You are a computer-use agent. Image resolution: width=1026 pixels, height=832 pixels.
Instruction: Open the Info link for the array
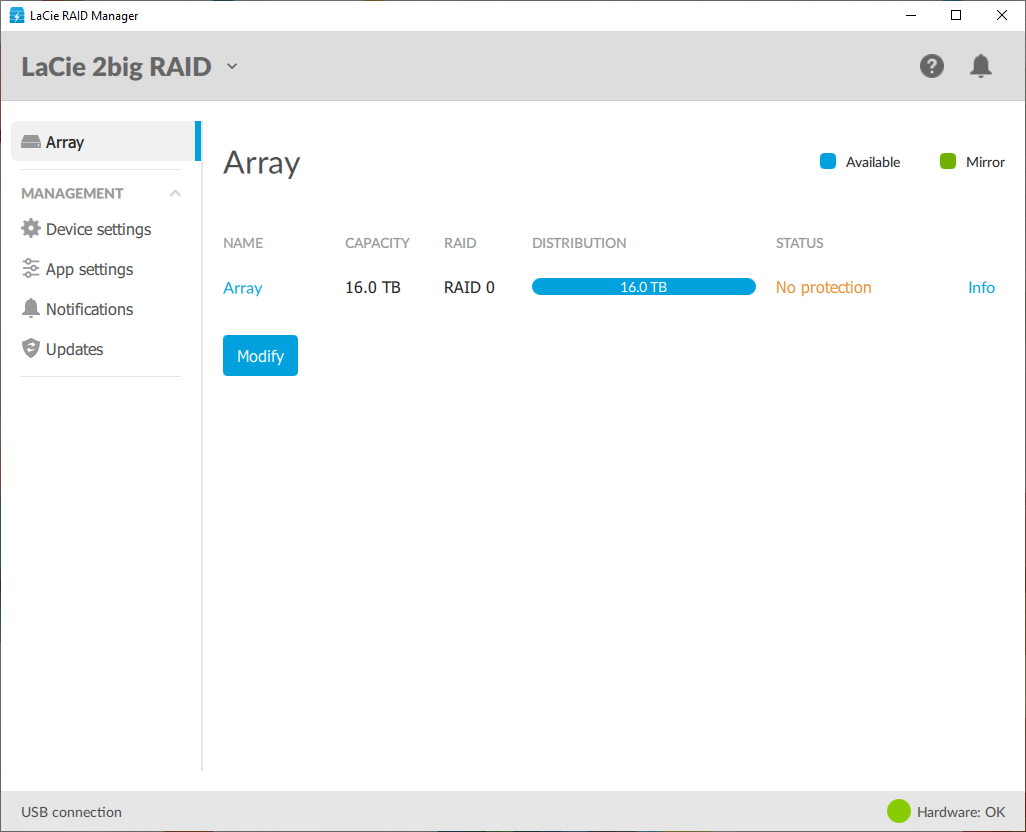click(981, 287)
